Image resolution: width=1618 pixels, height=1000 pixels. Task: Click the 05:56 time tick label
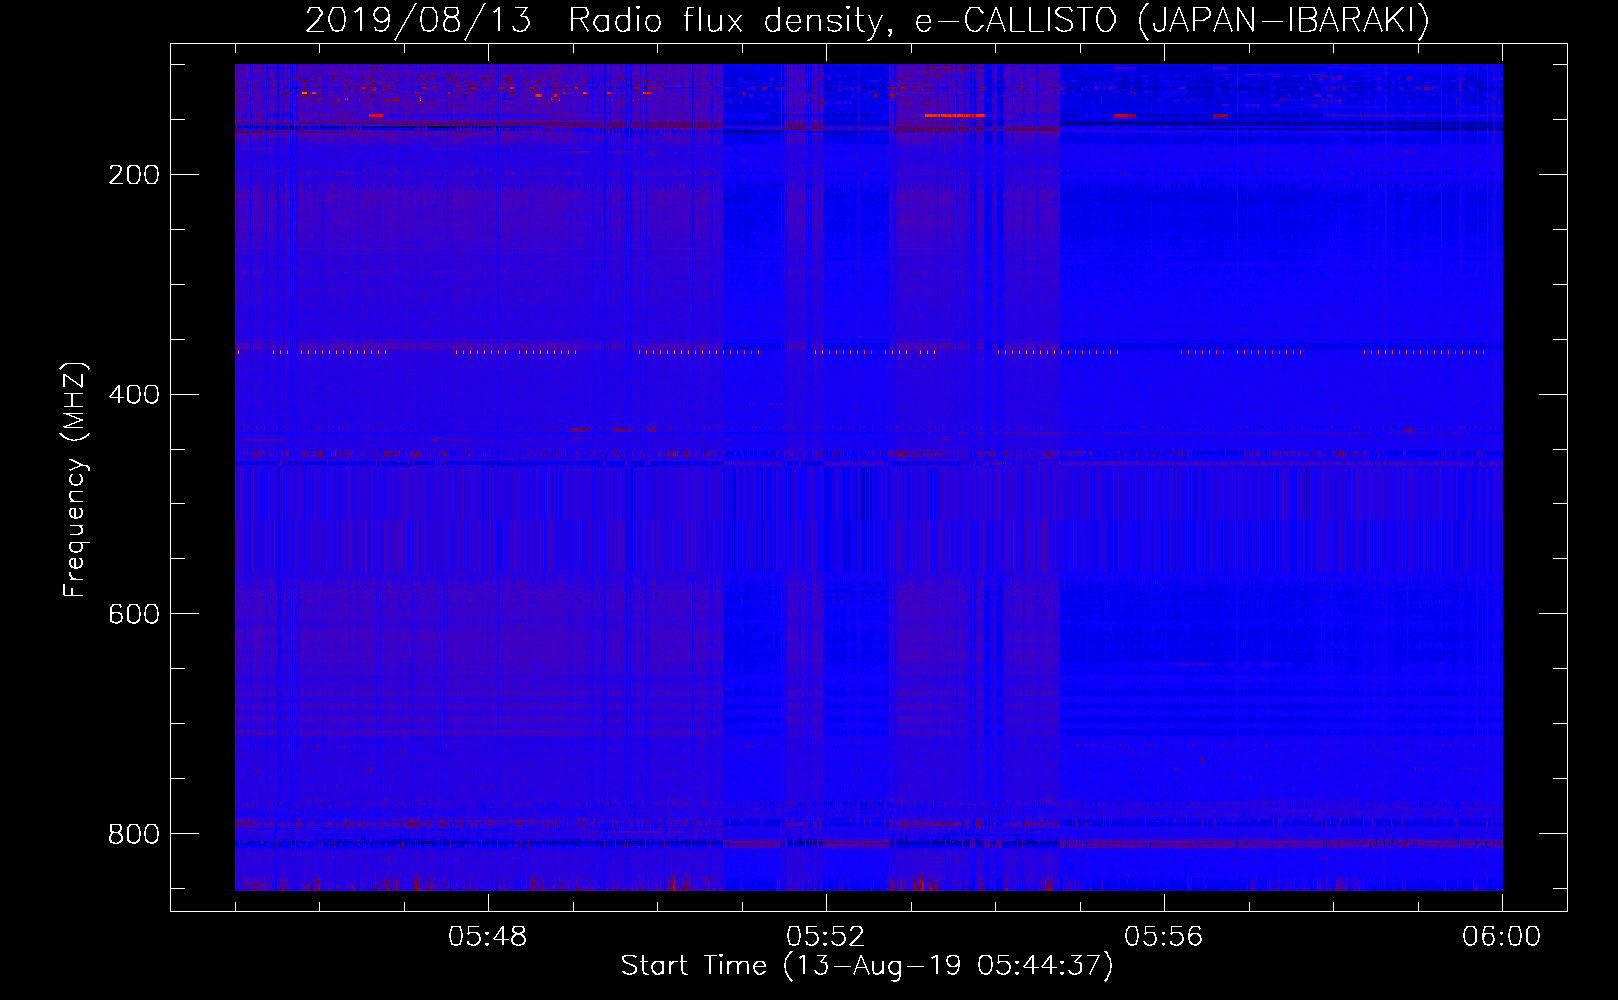click(1163, 937)
